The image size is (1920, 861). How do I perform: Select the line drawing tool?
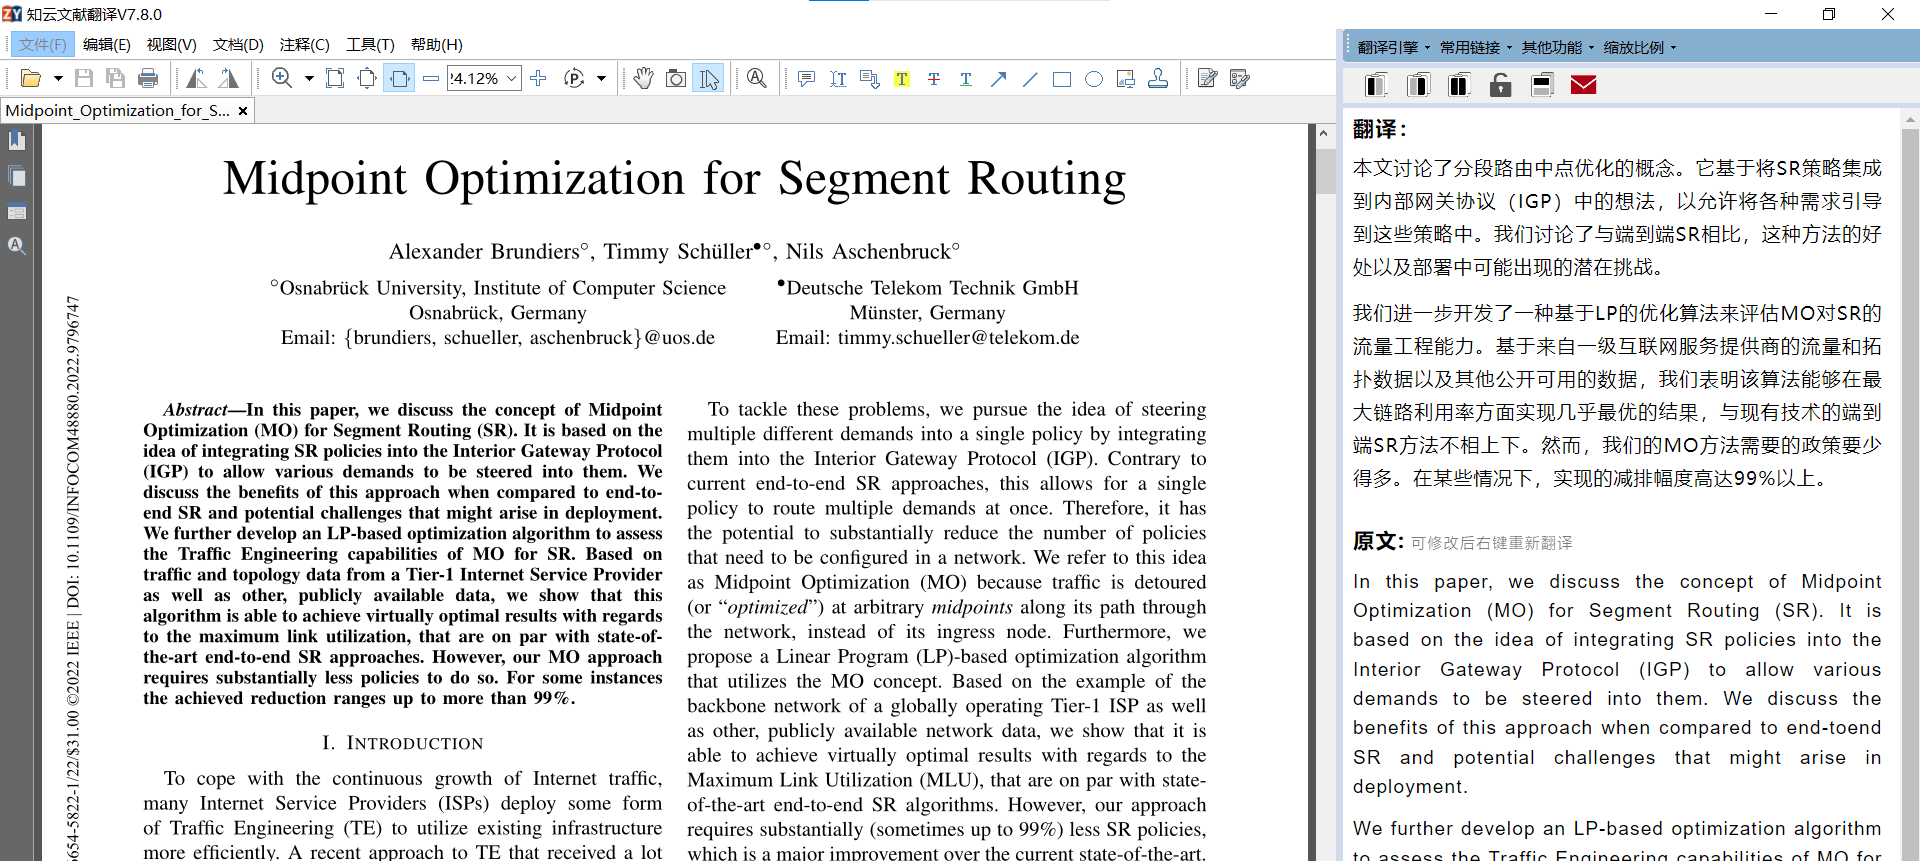pyautogui.click(x=1030, y=79)
